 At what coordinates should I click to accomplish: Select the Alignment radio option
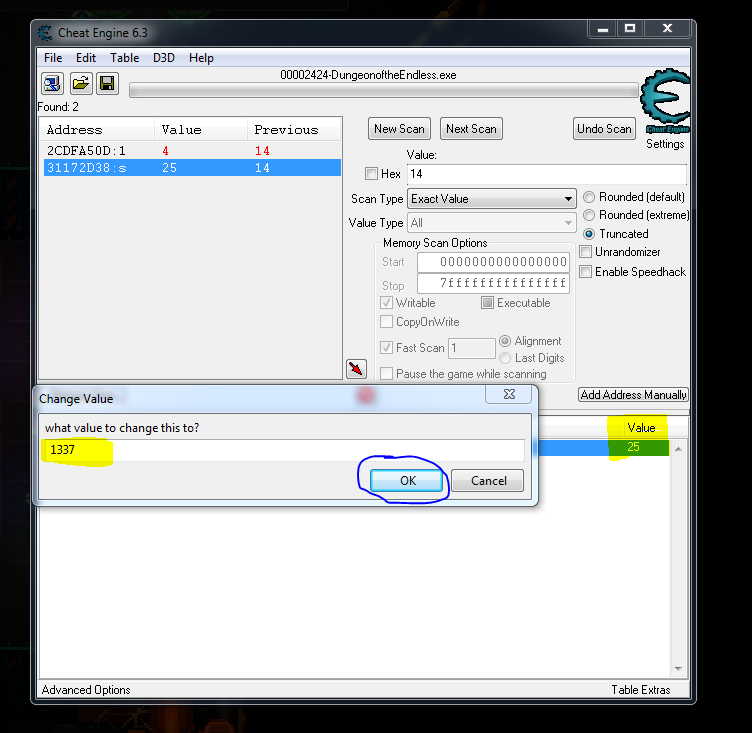click(505, 341)
